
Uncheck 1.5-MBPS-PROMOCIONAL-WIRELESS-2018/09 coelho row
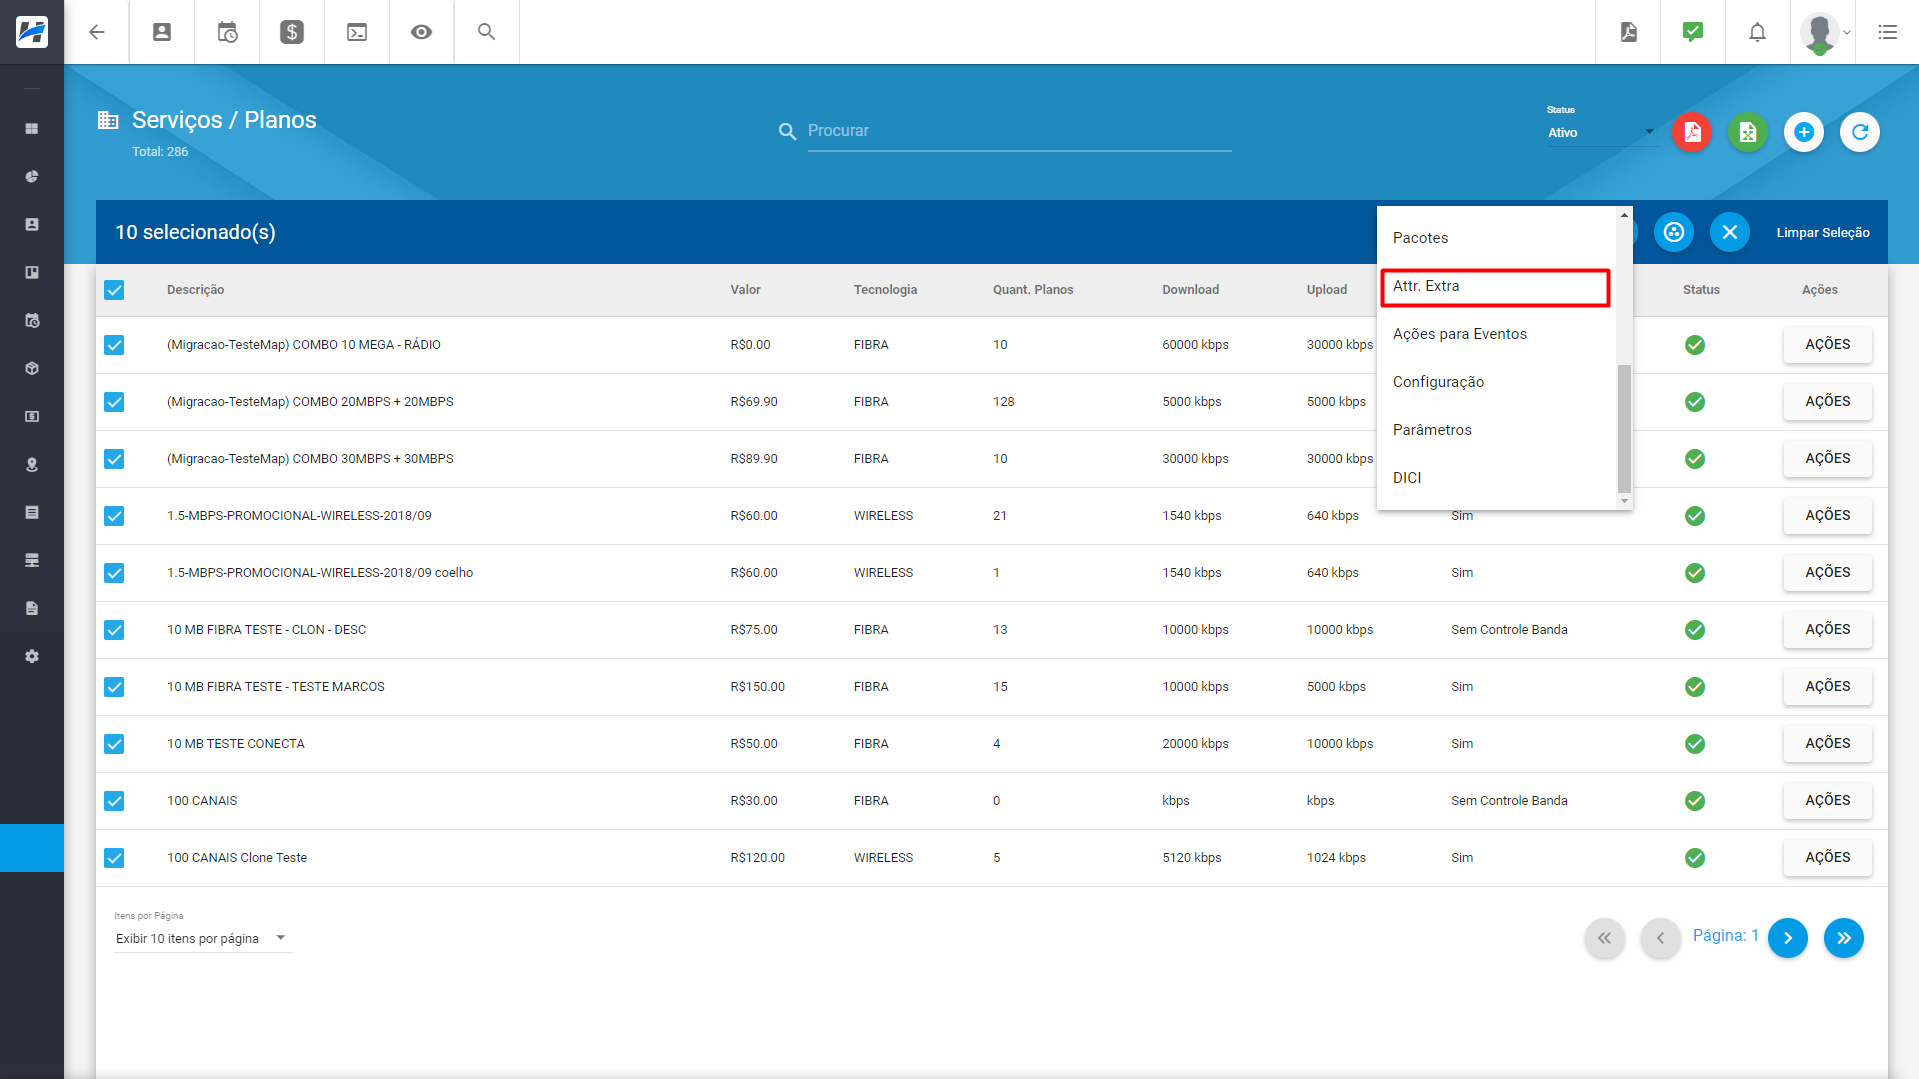pos(114,573)
